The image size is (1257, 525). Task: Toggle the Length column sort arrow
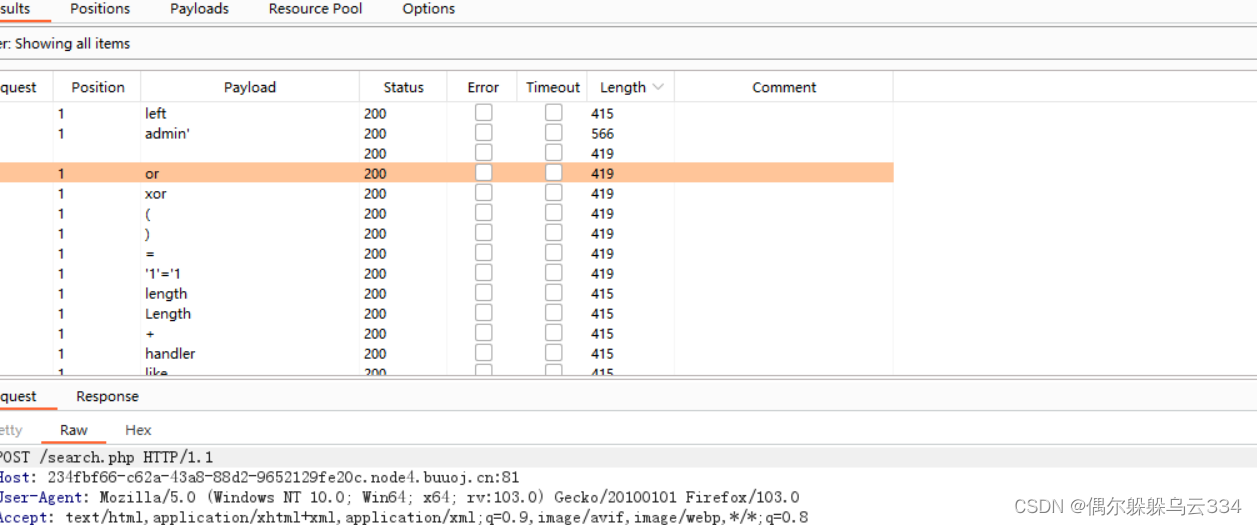(658, 87)
